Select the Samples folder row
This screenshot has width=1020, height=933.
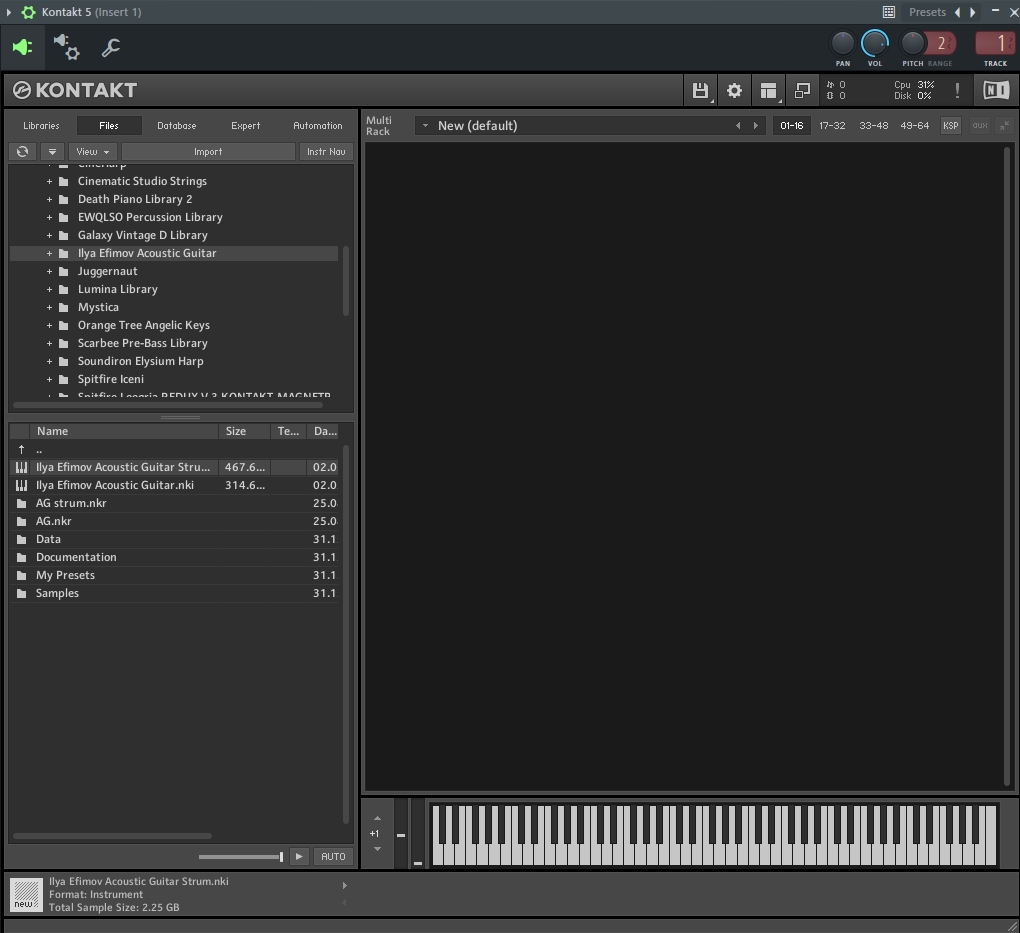tap(174, 593)
